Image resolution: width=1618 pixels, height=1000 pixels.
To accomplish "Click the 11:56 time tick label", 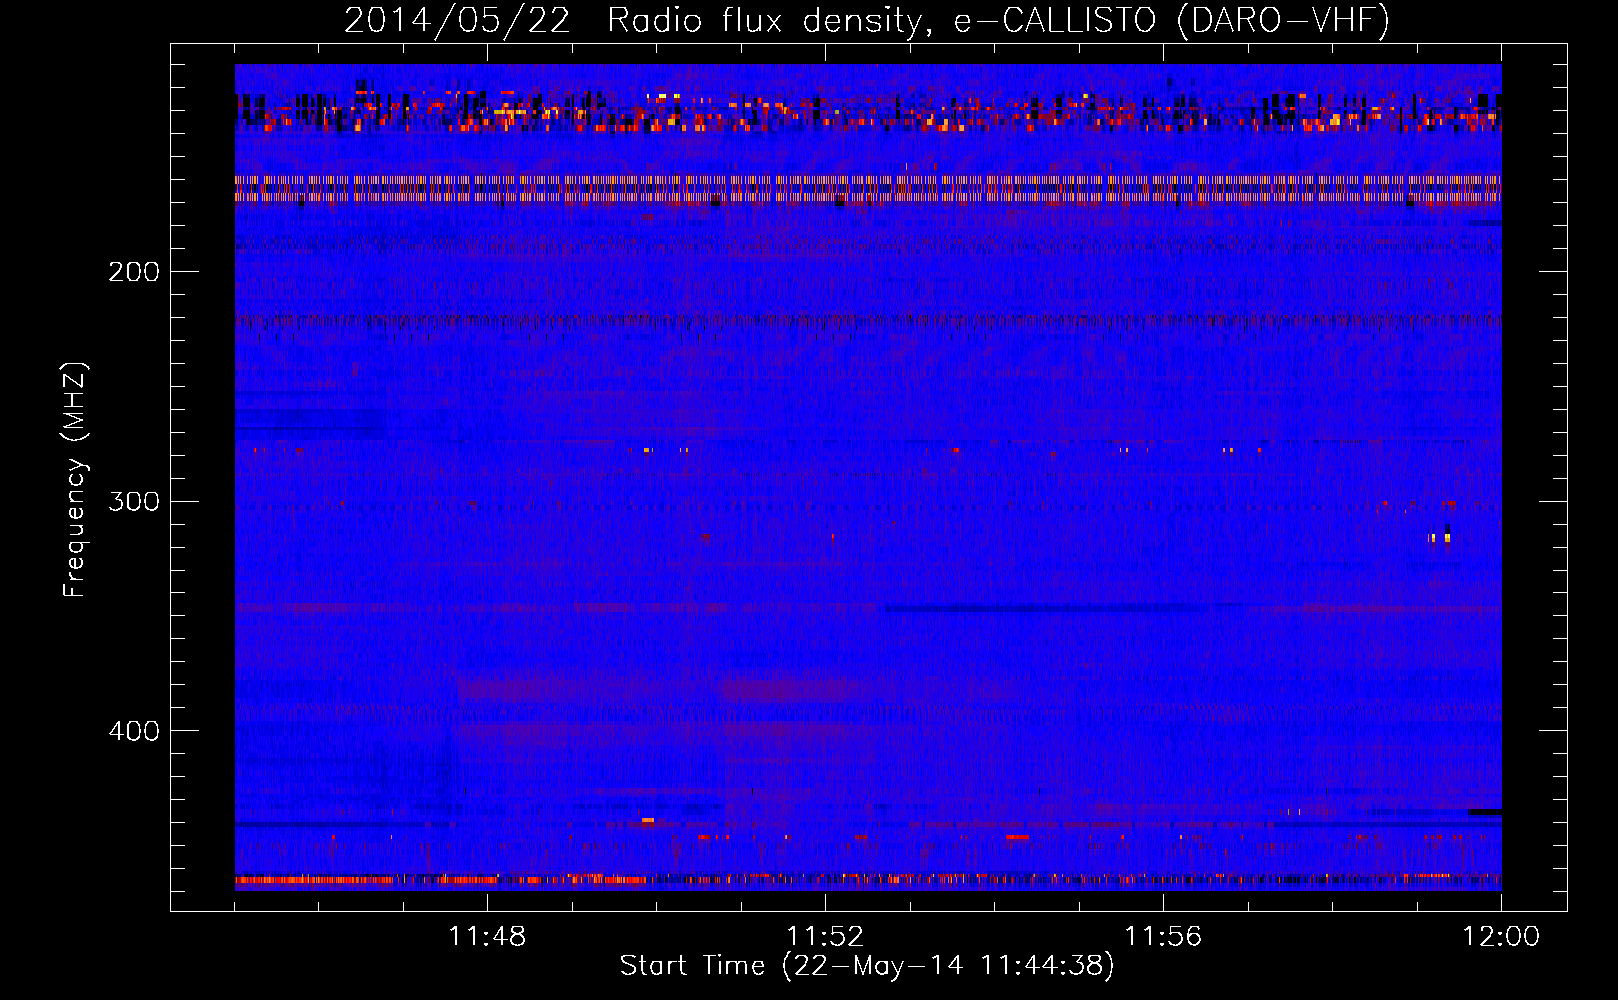I will (x=1163, y=937).
